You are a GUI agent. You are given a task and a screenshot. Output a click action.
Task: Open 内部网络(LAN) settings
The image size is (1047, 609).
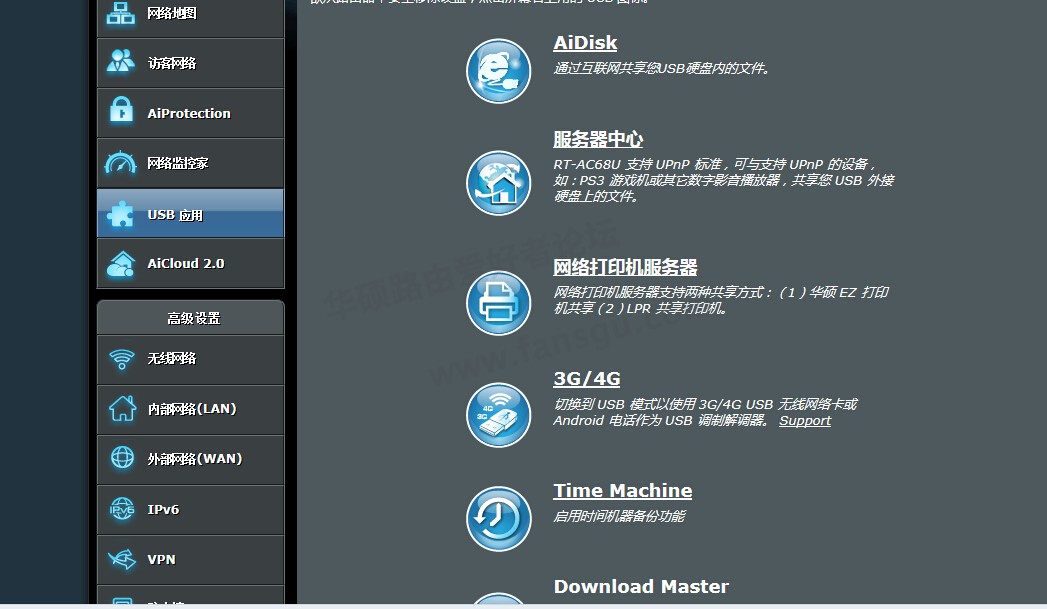(x=190, y=410)
